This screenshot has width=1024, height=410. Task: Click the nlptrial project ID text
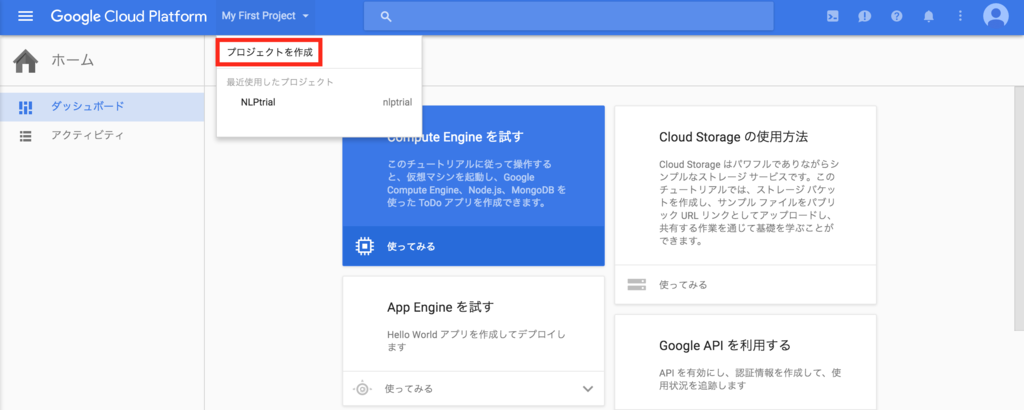click(397, 102)
